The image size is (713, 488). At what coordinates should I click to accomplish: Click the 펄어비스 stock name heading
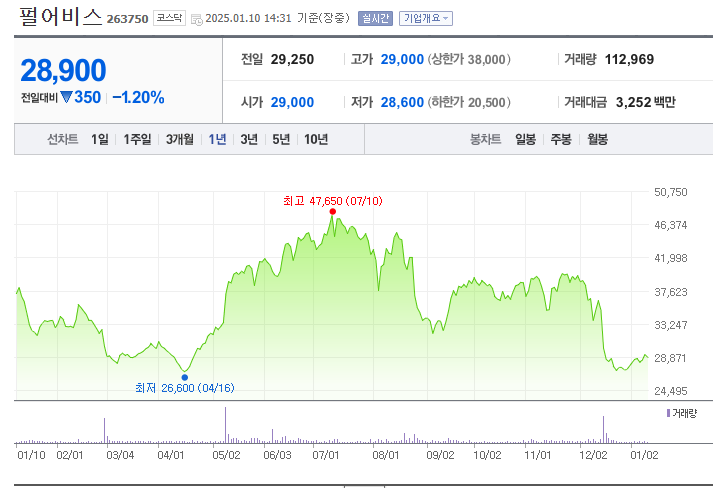coord(60,16)
